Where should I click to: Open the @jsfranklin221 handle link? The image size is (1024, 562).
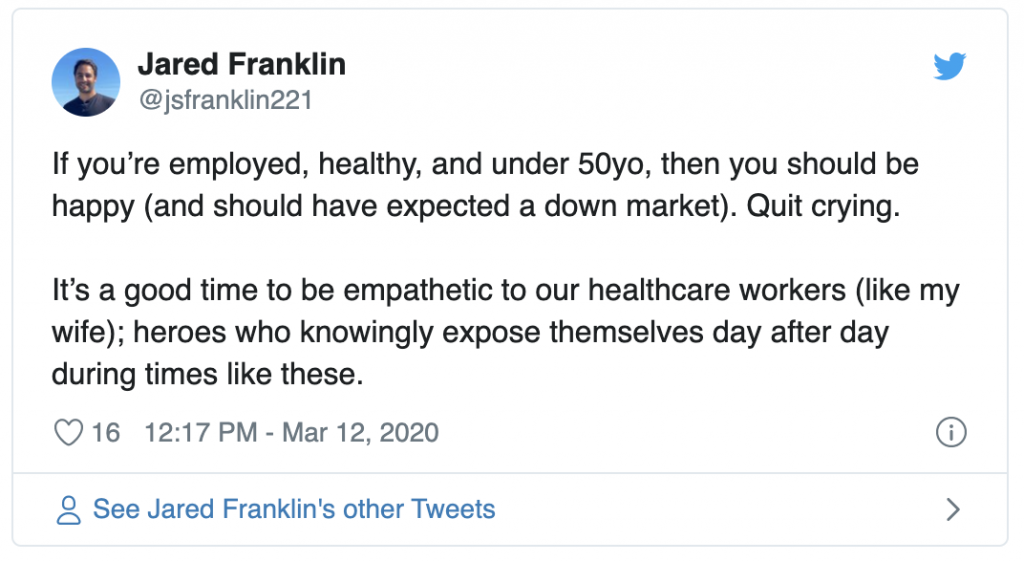pos(225,101)
